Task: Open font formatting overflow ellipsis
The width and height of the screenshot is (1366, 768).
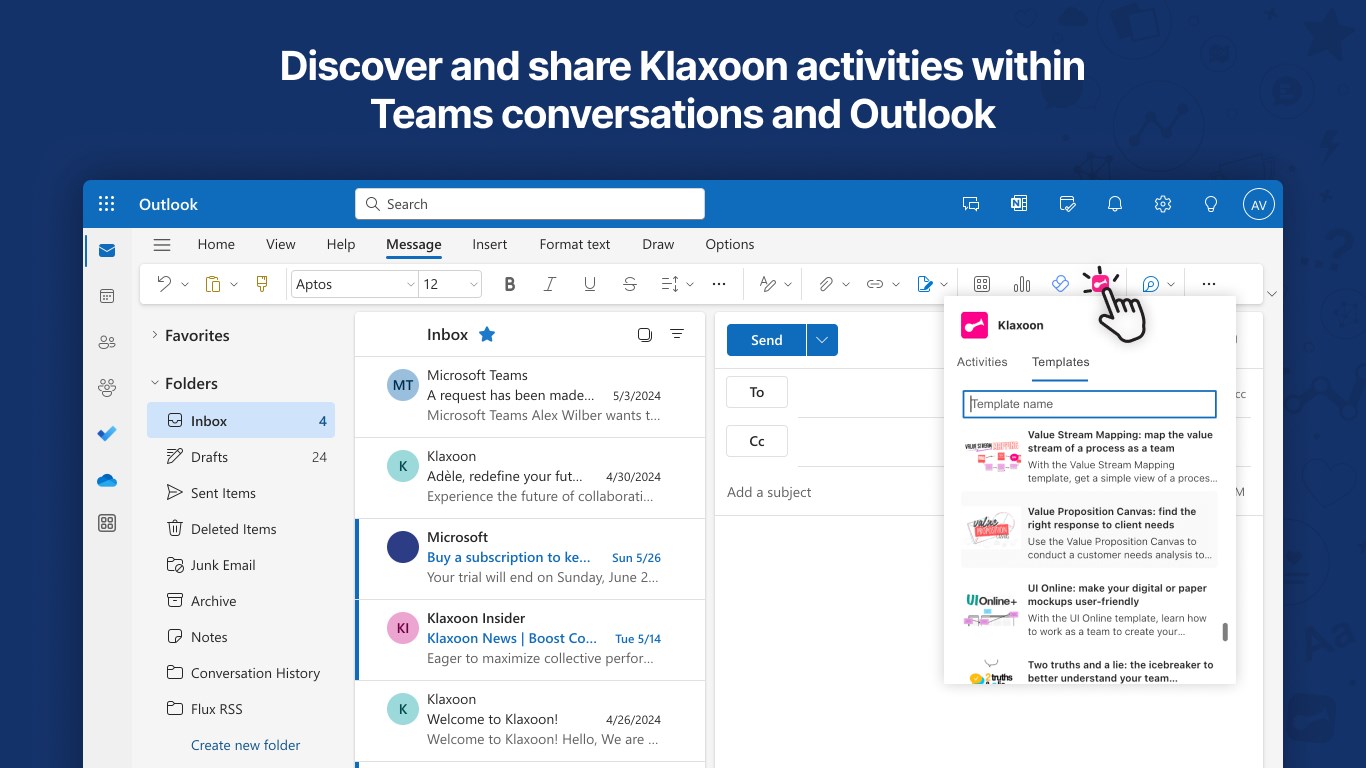Action: pyautogui.click(x=719, y=284)
